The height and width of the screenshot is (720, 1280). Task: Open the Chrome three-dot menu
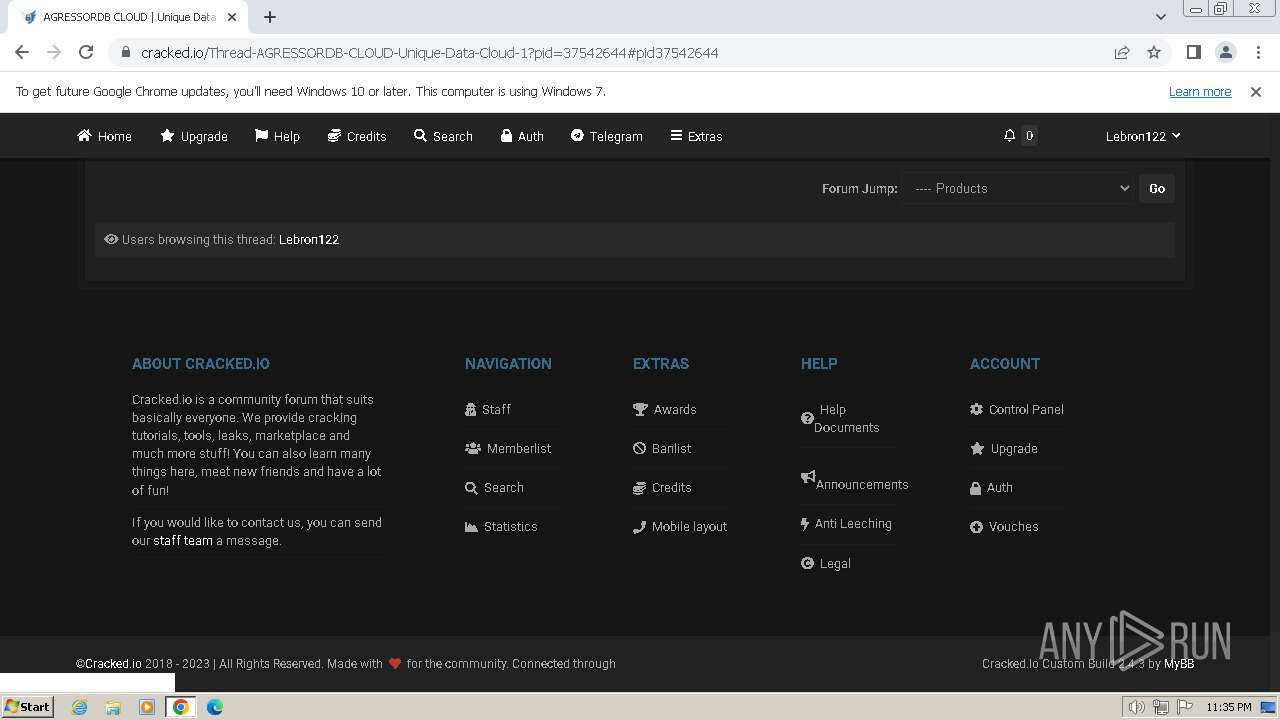pos(1259,52)
